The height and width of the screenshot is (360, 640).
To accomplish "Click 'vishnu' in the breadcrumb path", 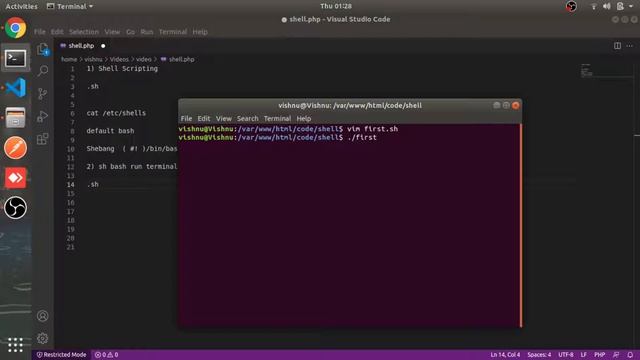I will click(x=93, y=59).
